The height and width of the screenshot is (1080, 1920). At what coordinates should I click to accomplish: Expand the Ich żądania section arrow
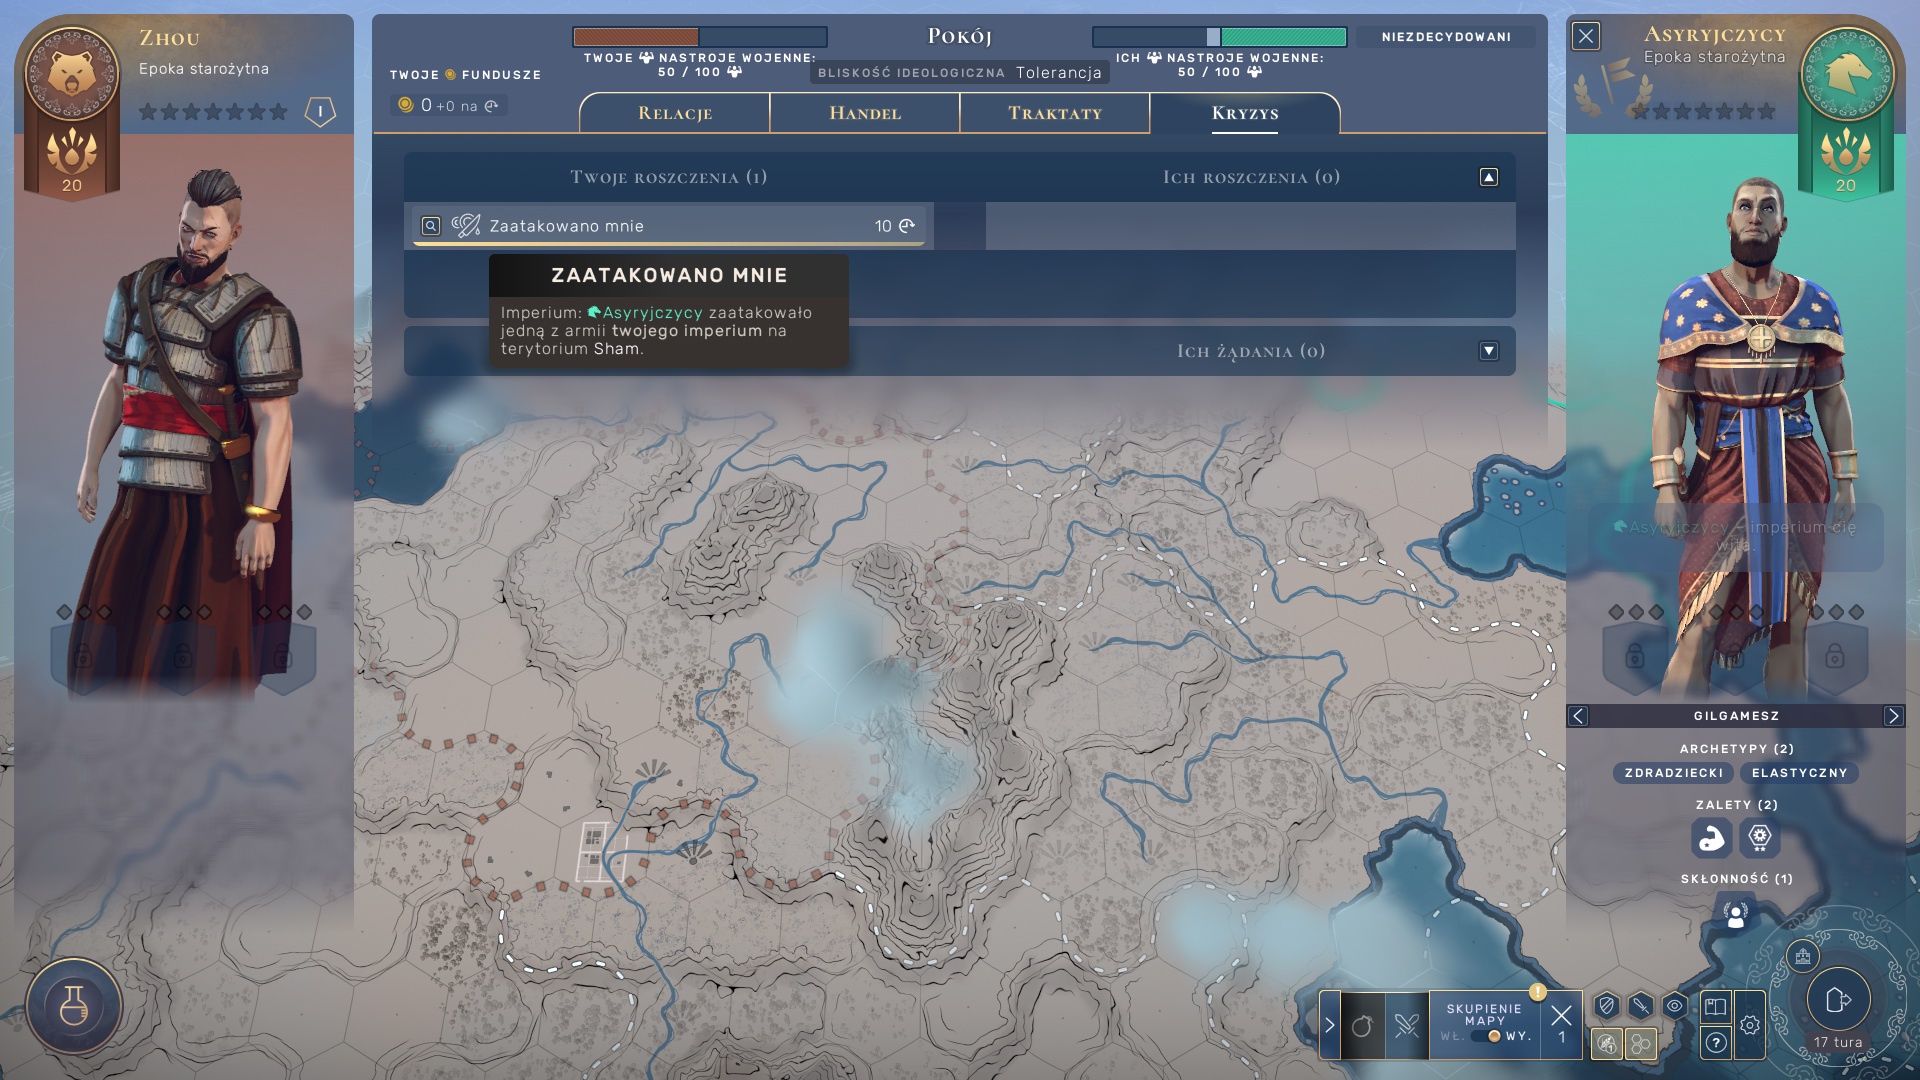tap(1489, 351)
